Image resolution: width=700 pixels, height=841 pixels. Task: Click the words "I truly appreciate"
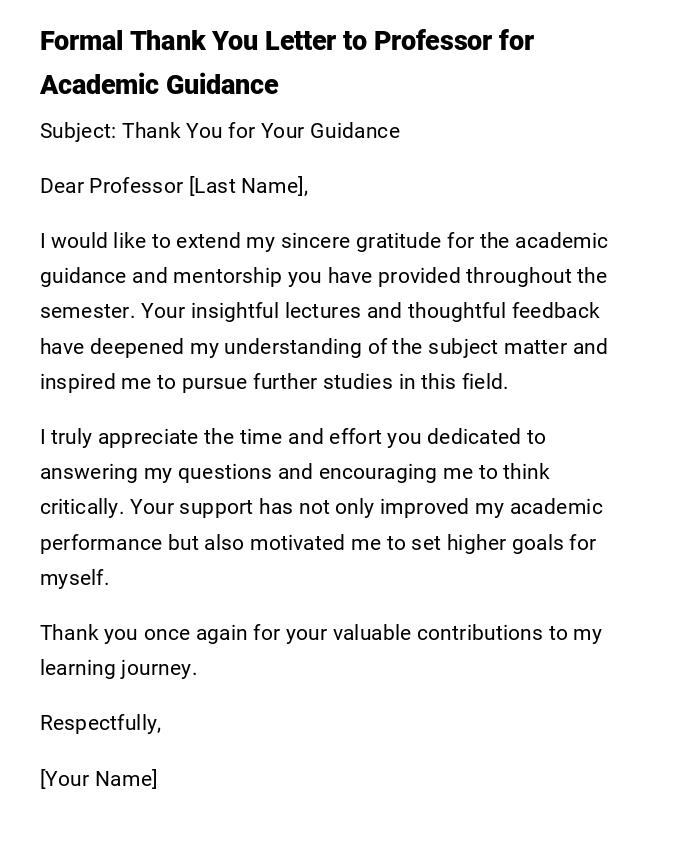click(118, 437)
